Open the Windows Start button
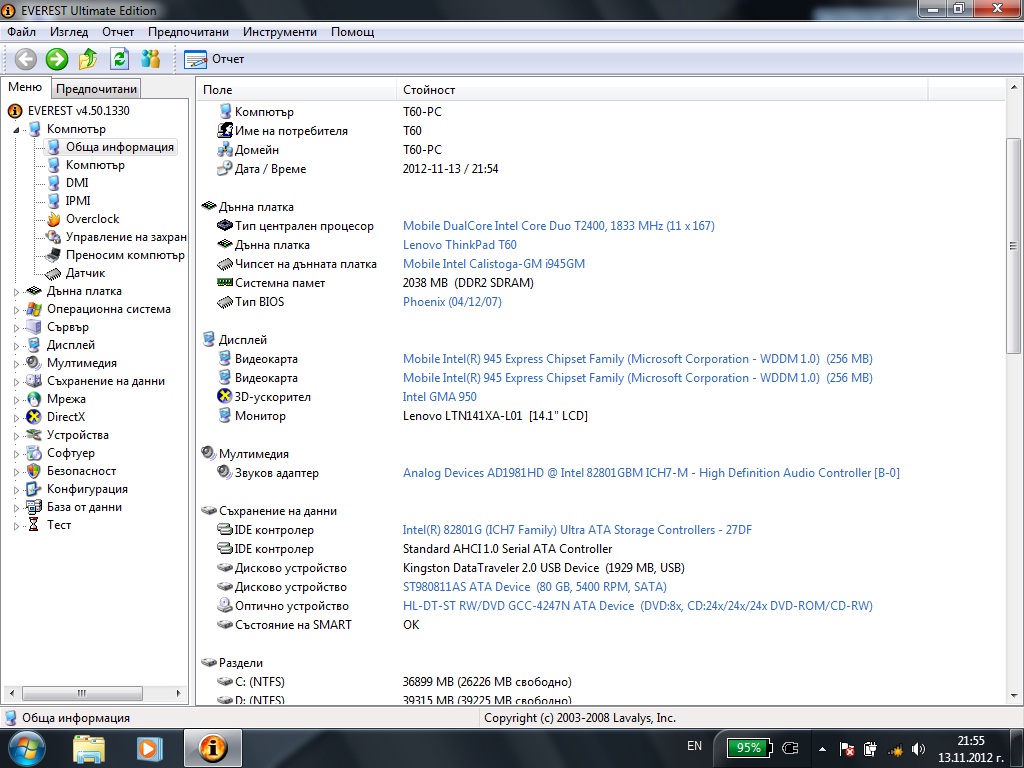 point(25,748)
